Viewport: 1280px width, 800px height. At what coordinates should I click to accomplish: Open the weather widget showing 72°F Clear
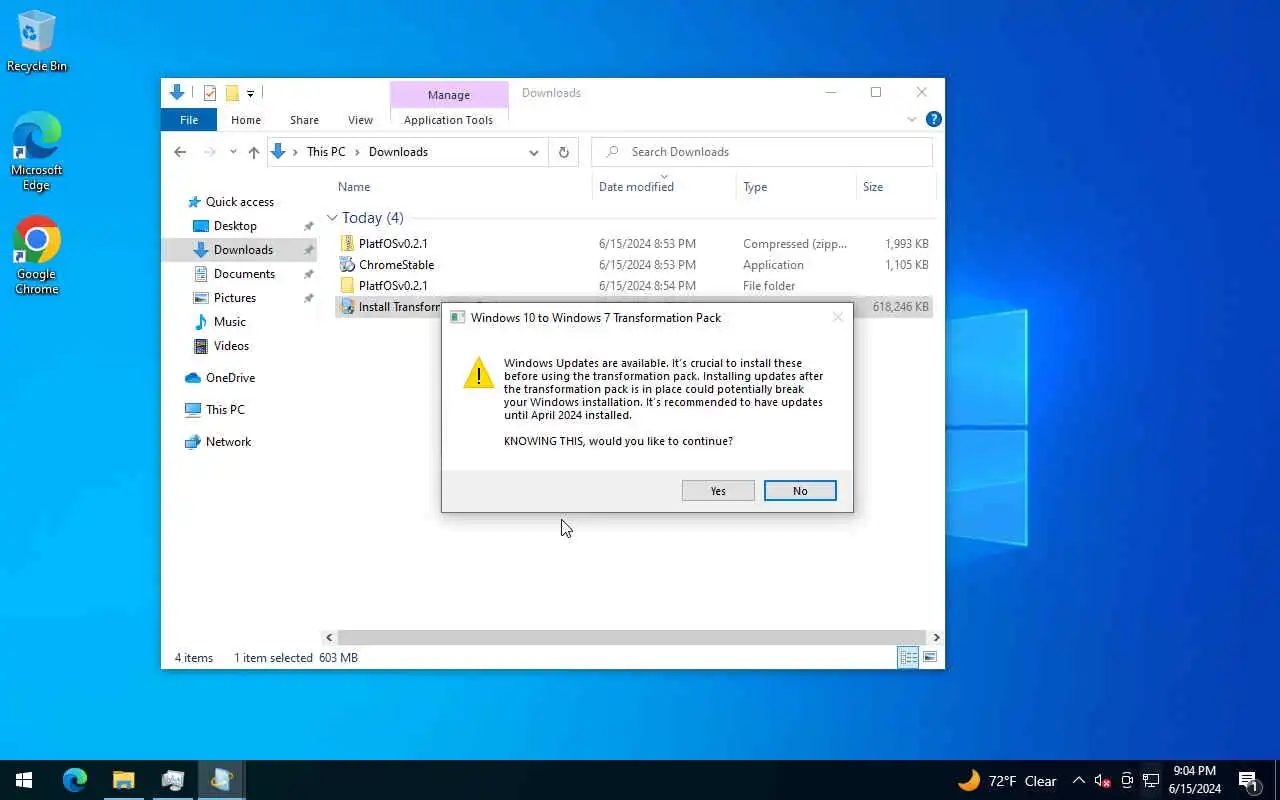tap(1008, 781)
